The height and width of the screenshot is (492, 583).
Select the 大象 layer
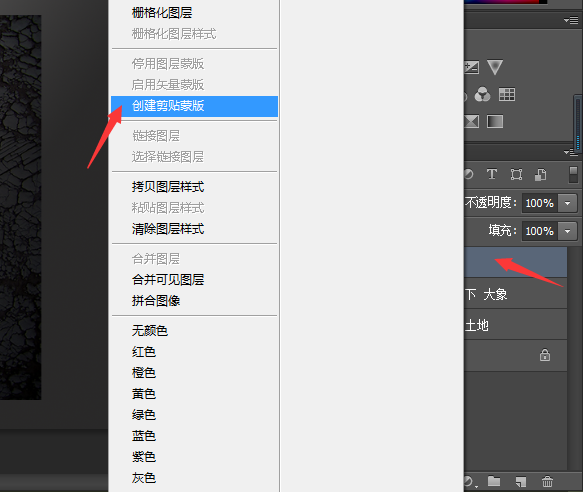coord(516,293)
